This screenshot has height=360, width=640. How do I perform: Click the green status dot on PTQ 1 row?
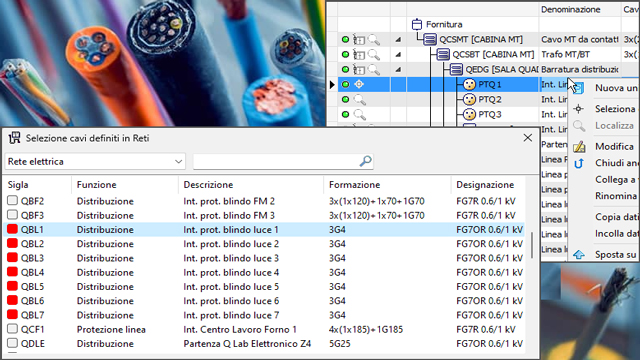(x=345, y=84)
